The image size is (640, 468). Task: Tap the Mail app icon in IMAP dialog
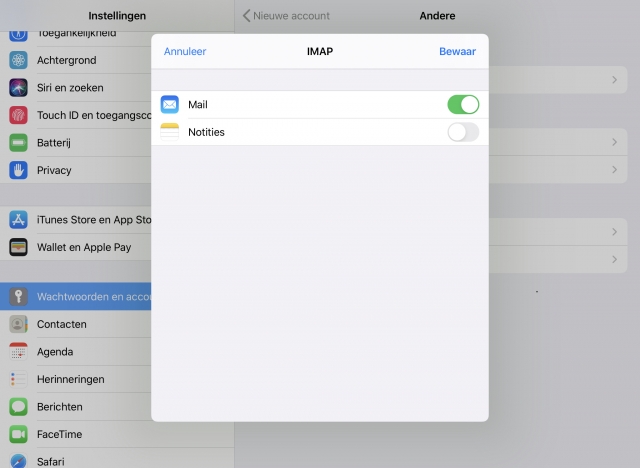(169, 104)
